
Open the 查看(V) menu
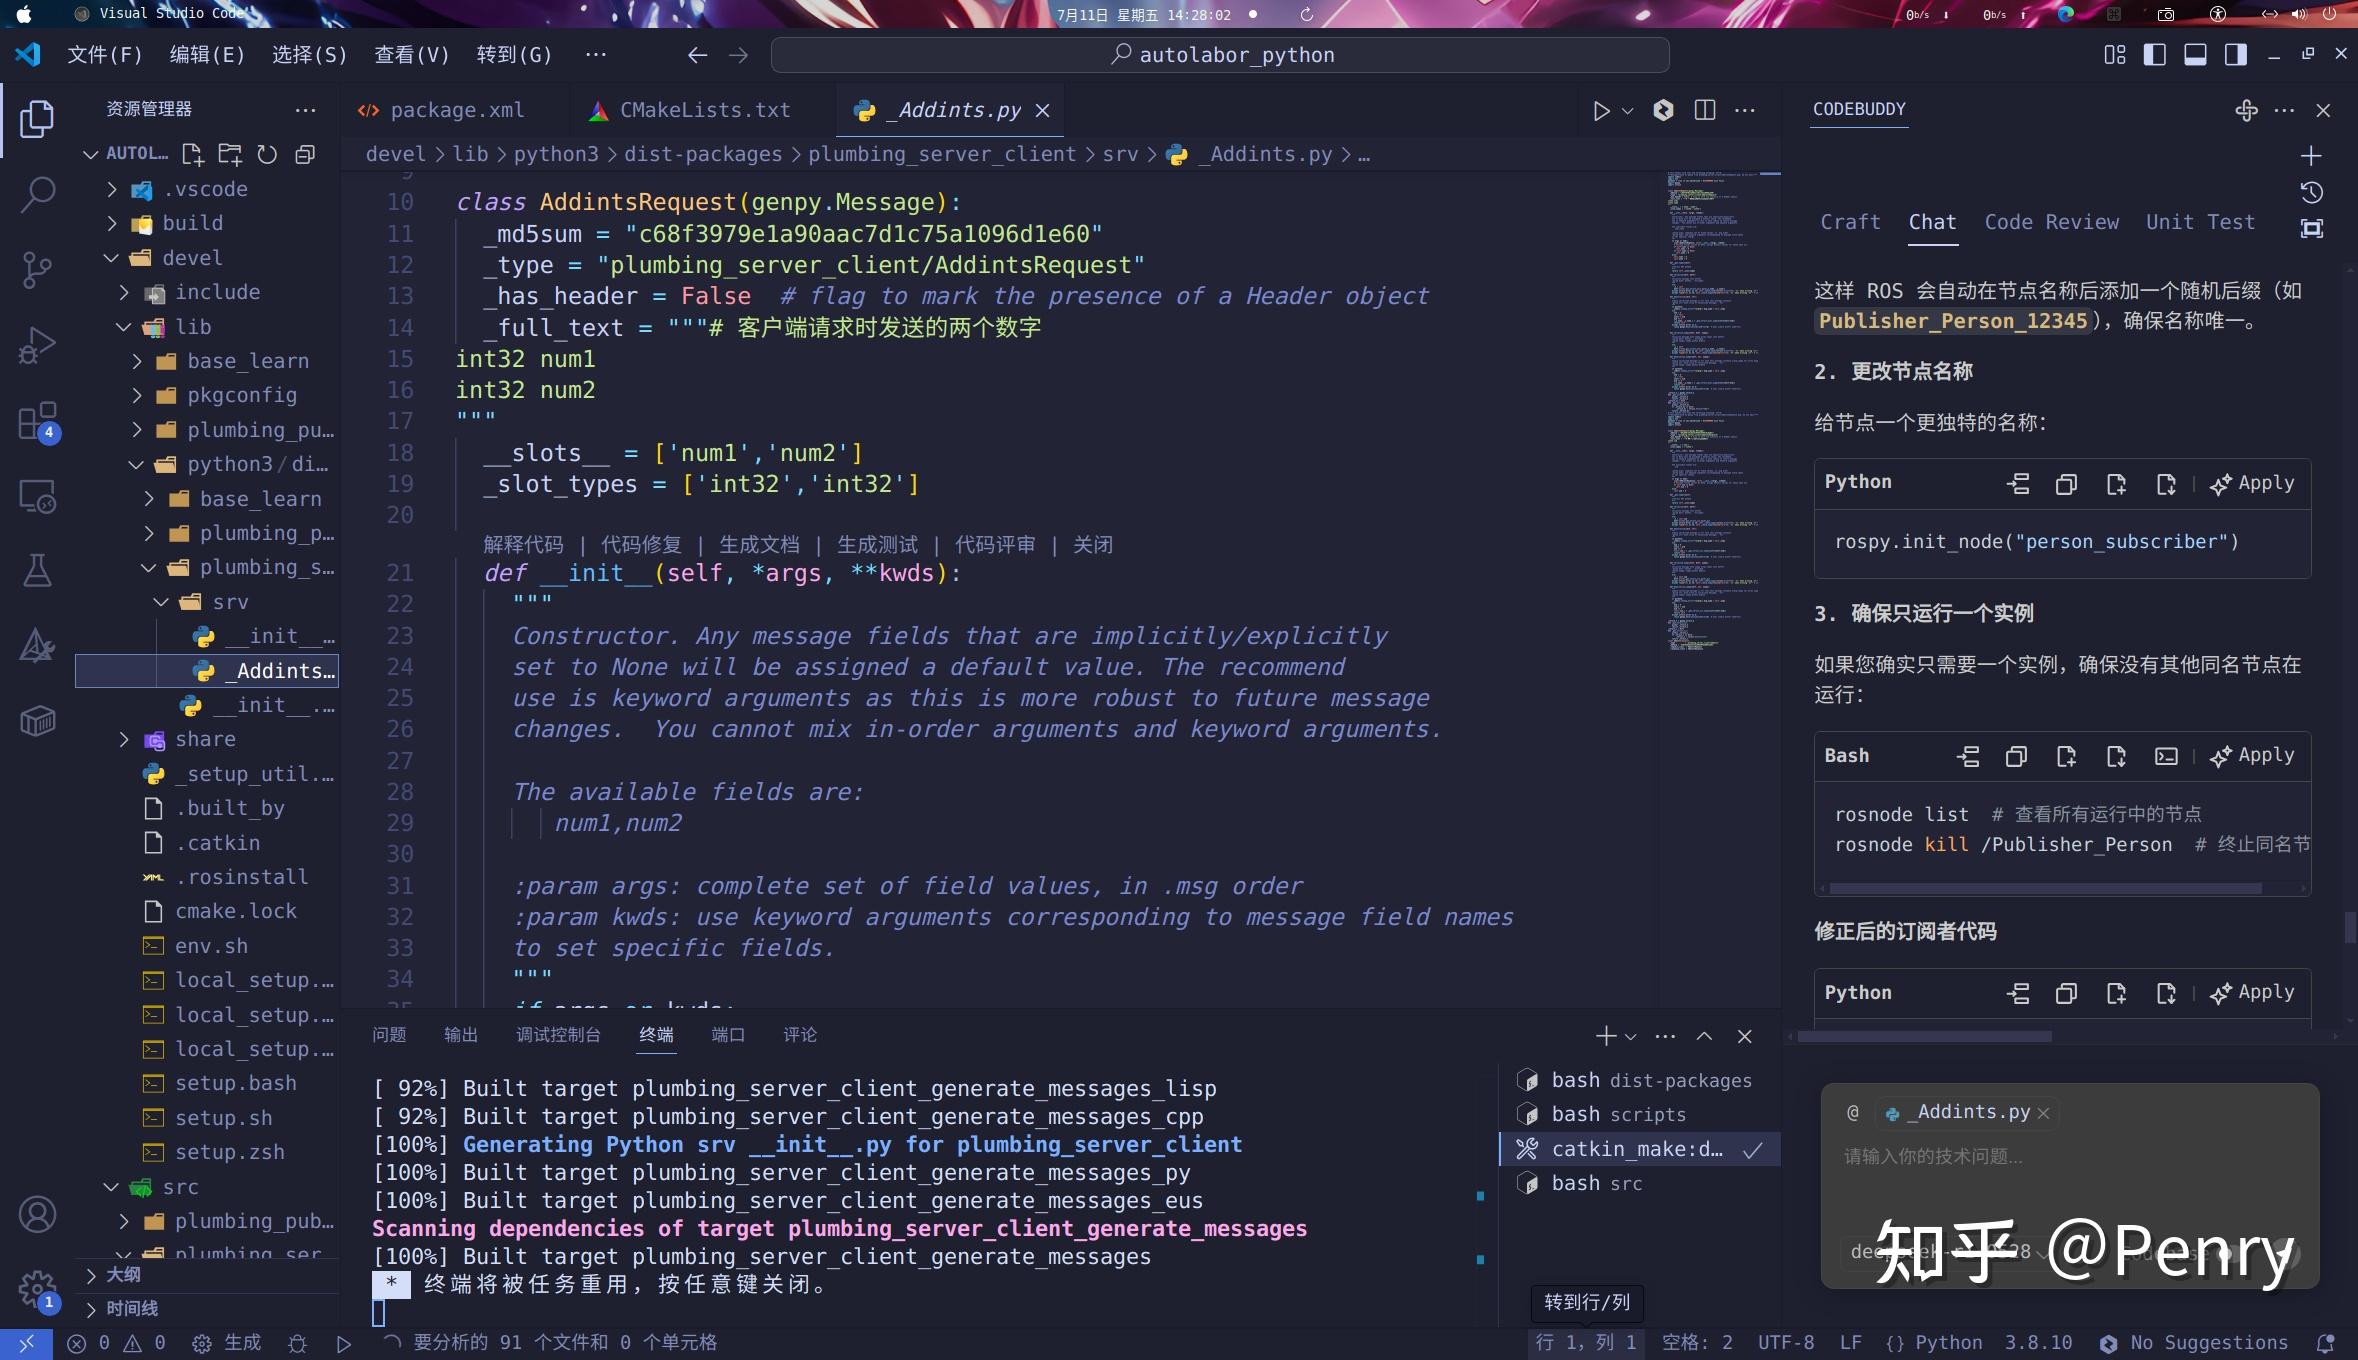click(x=410, y=54)
